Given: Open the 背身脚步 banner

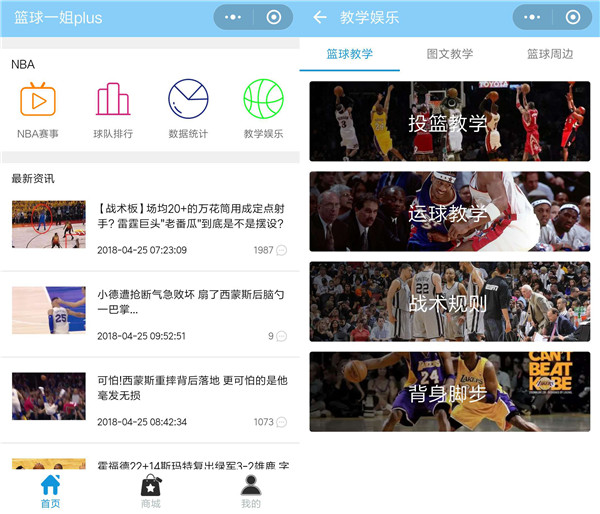Looking at the screenshot, I should click(x=450, y=392).
